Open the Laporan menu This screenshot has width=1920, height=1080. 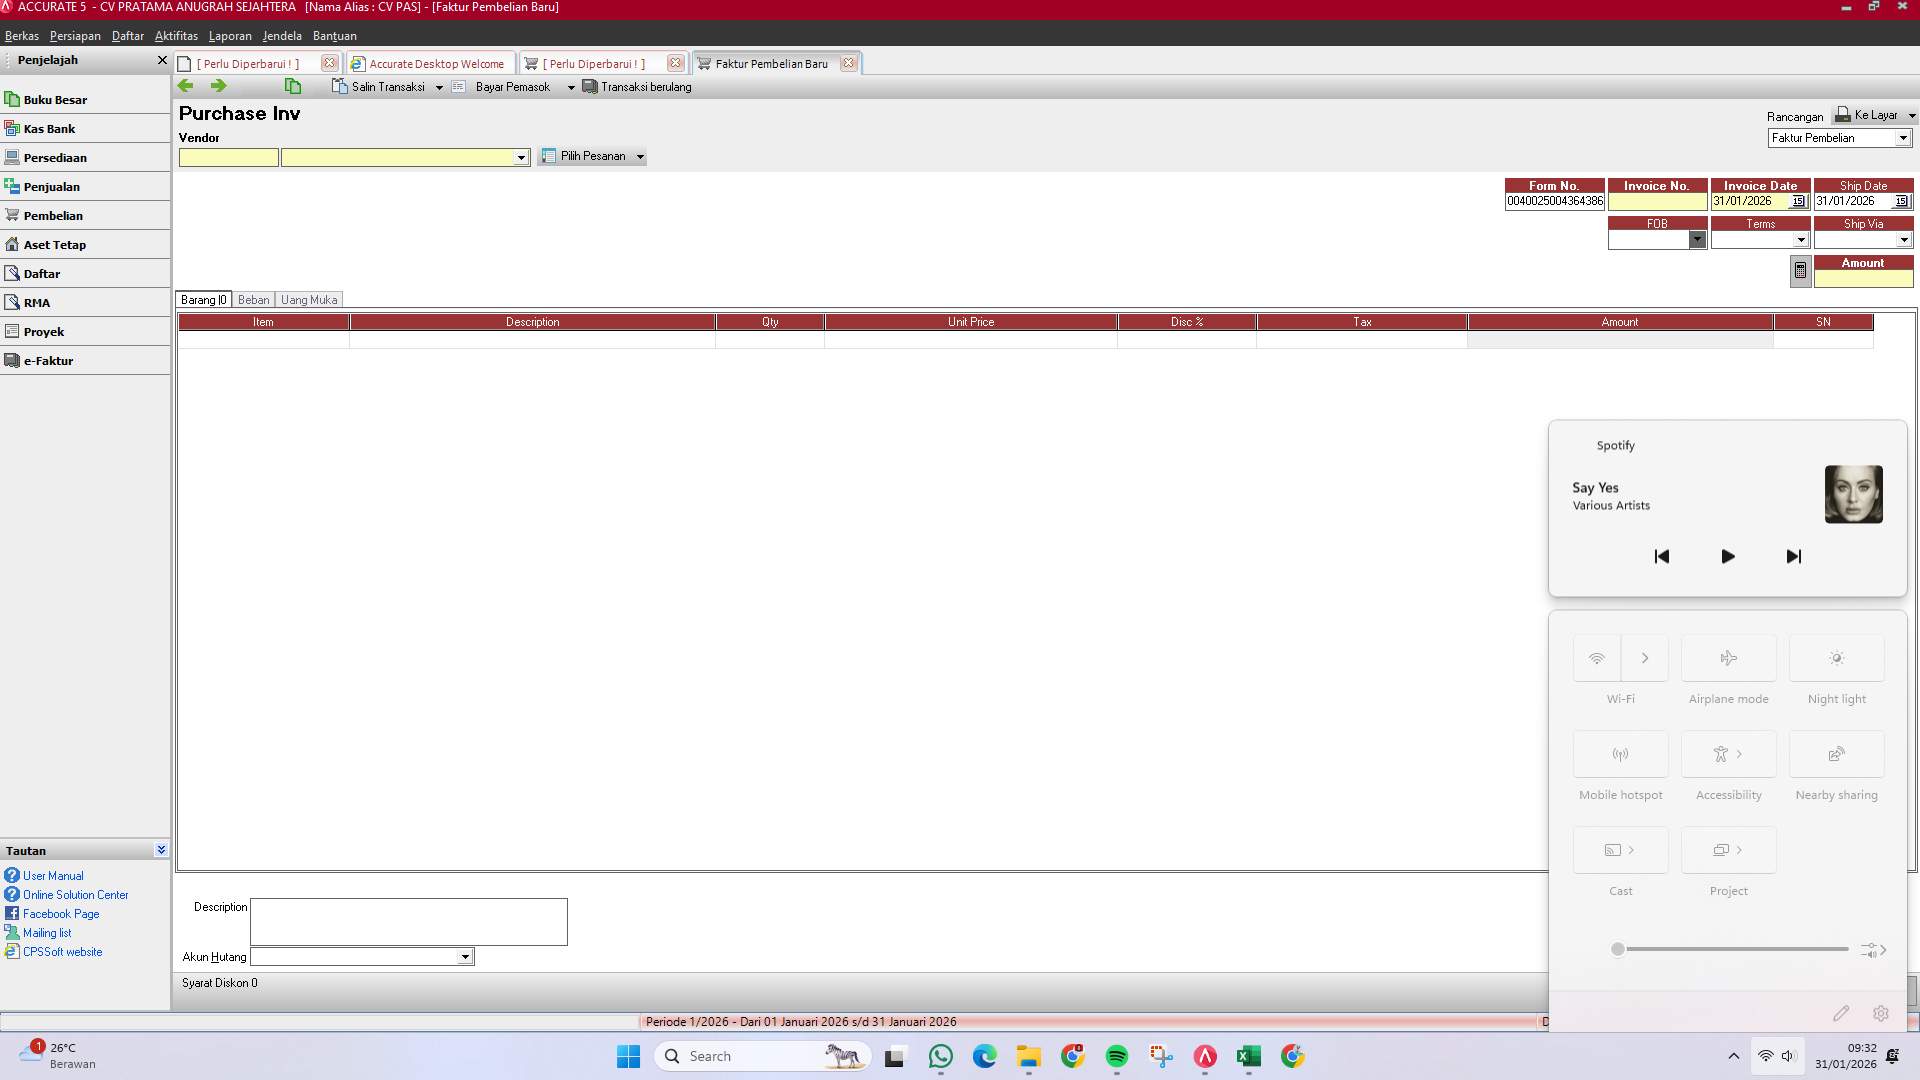[x=229, y=36]
